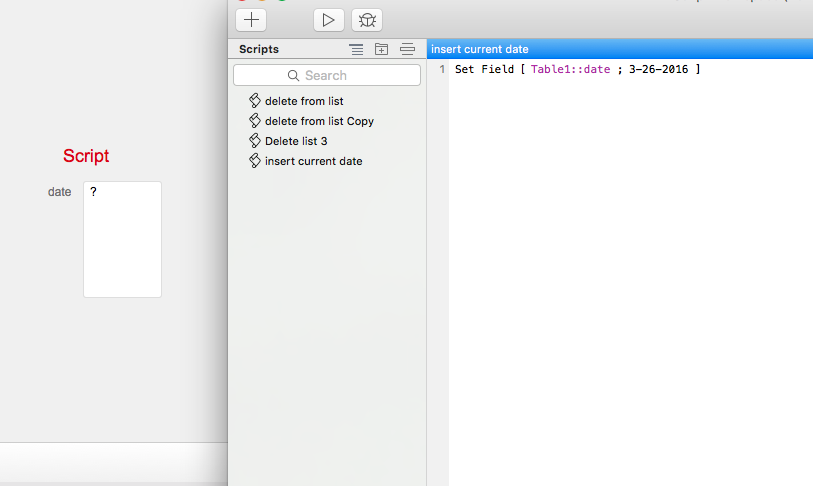Select the 'delete from list' script
This screenshot has width=813, height=486.
point(304,101)
